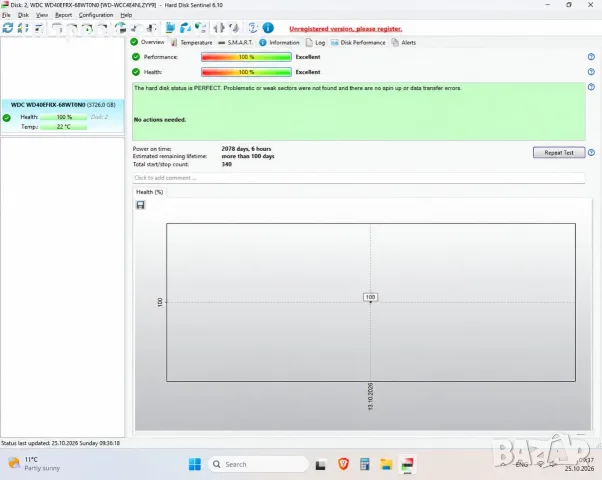Switch to the Information tab

pos(279,42)
